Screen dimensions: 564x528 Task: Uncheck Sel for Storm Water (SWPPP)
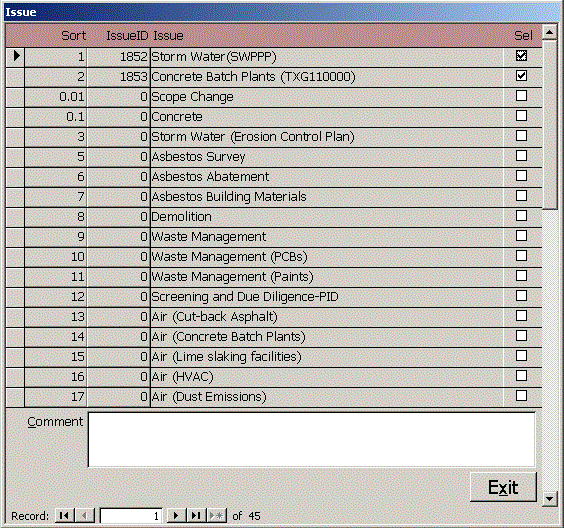point(521,55)
